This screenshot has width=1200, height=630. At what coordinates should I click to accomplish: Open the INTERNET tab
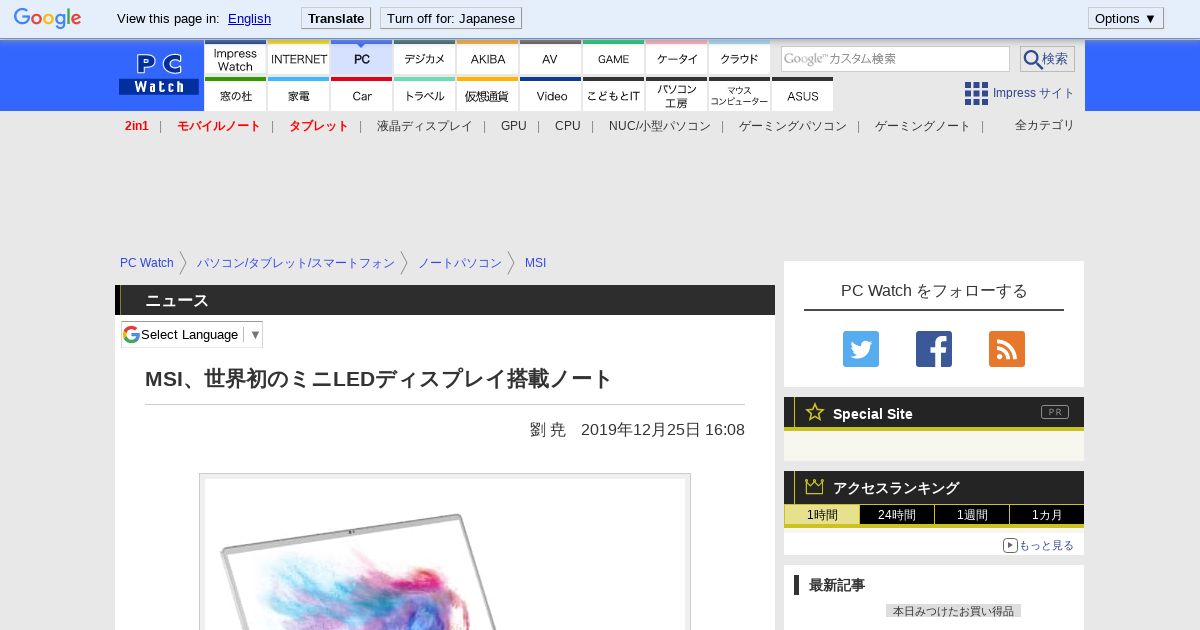click(x=299, y=59)
